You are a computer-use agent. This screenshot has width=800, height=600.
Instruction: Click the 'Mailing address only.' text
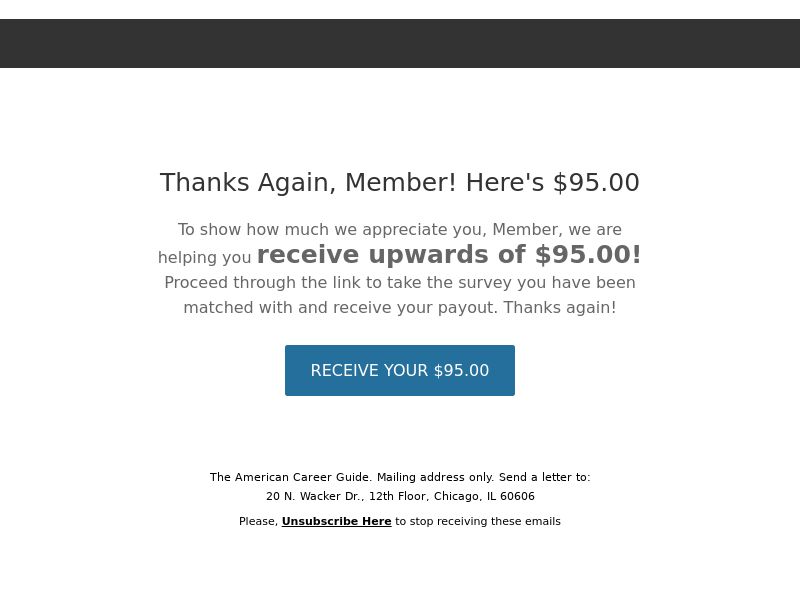(x=435, y=477)
